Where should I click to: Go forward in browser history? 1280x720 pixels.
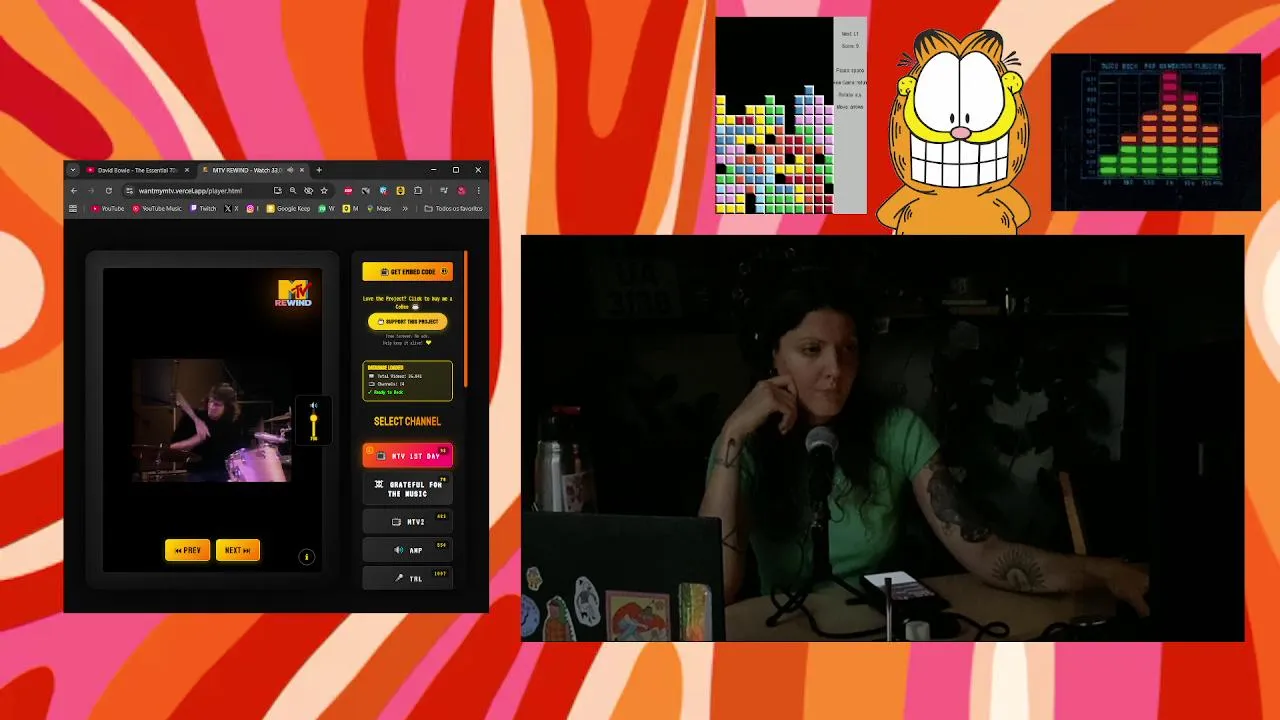click(x=90, y=190)
